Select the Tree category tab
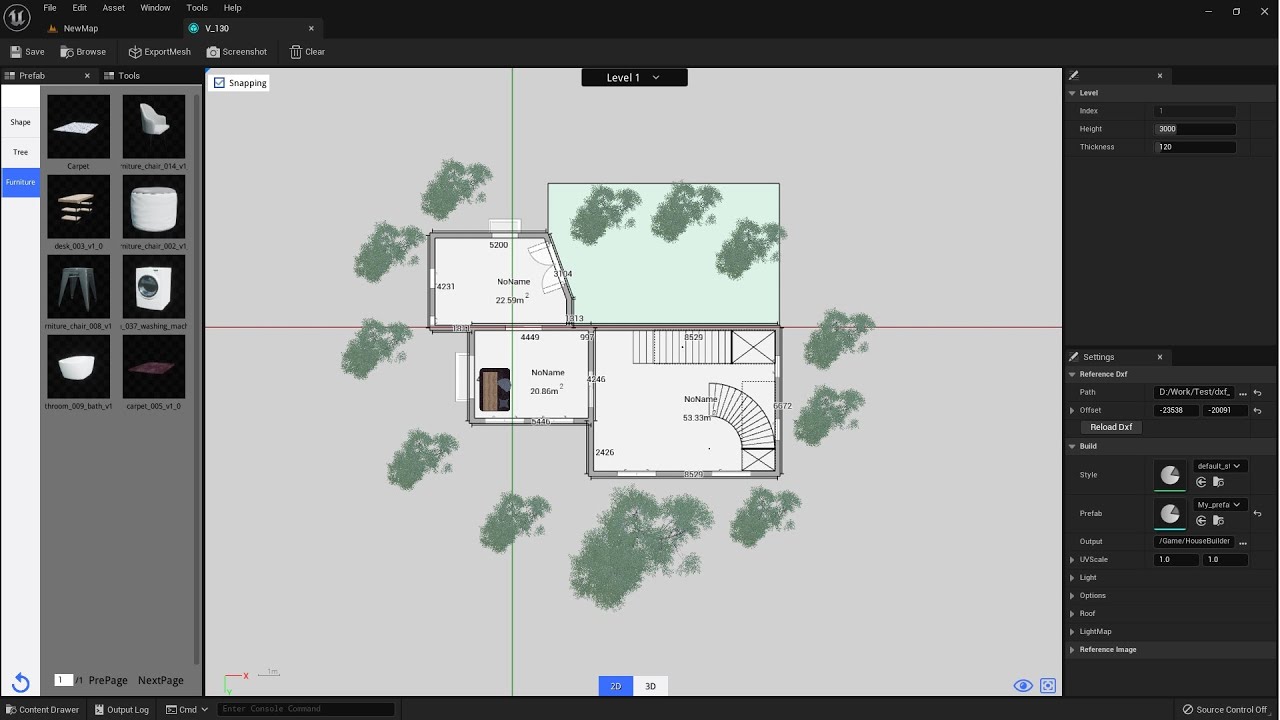The width and height of the screenshot is (1280, 720). [x=20, y=152]
